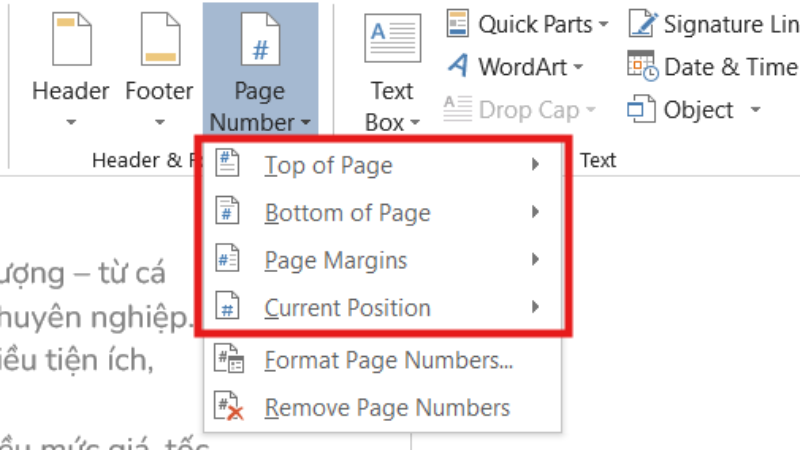Click the Quick Parts icon
800x450 pixels.
[x=458, y=23]
